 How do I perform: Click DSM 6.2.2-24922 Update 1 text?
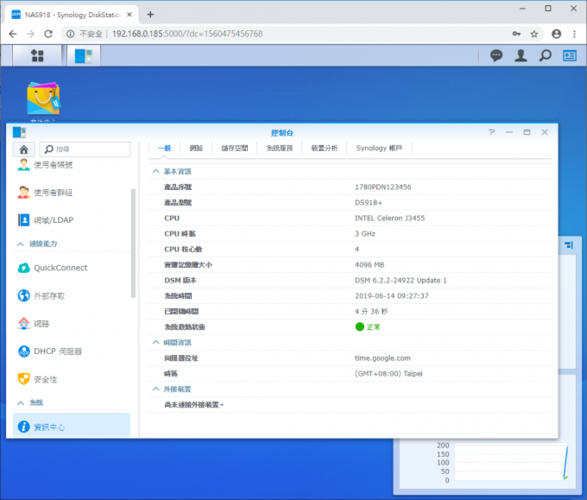click(400, 280)
